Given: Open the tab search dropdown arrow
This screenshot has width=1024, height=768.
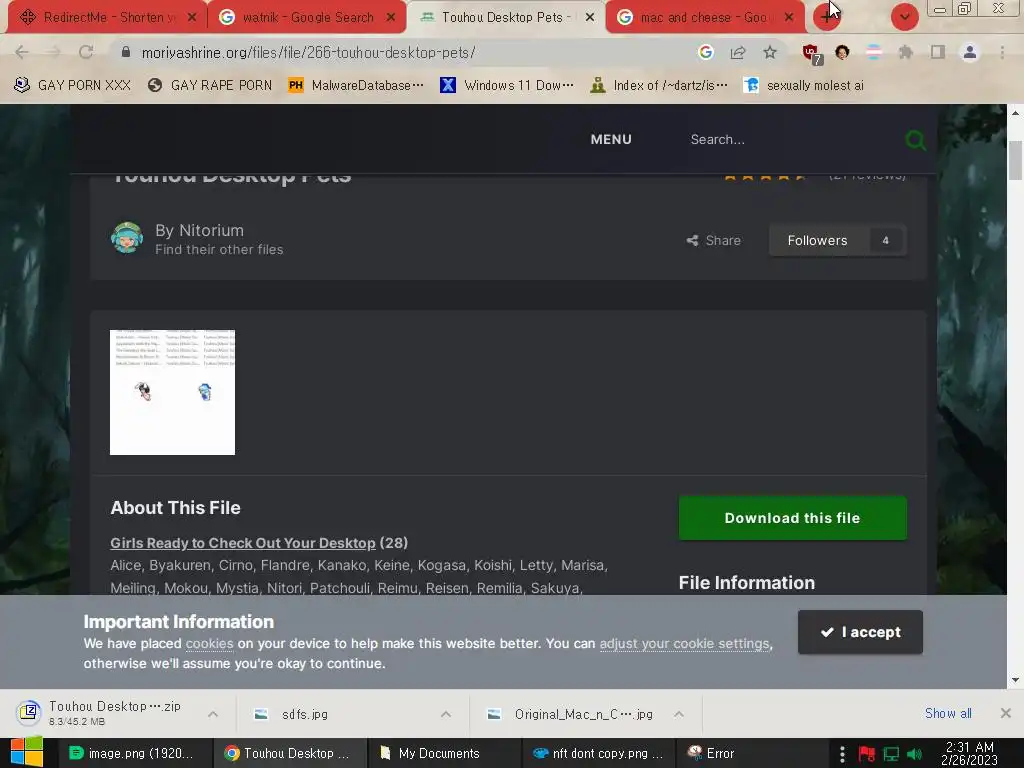Looking at the screenshot, I should 904,17.
